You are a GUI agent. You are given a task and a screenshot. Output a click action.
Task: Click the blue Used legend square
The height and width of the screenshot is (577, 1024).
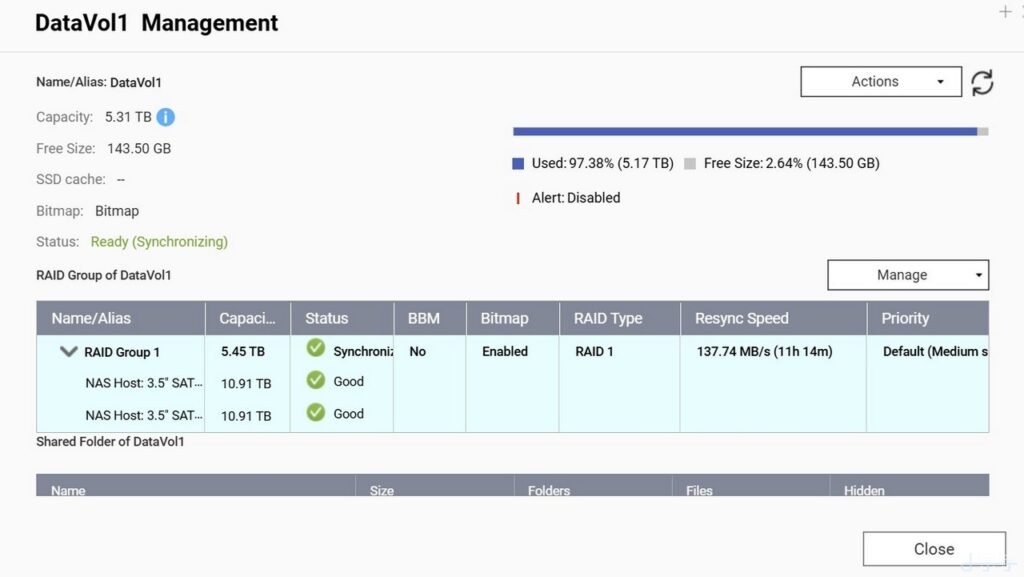[518, 163]
